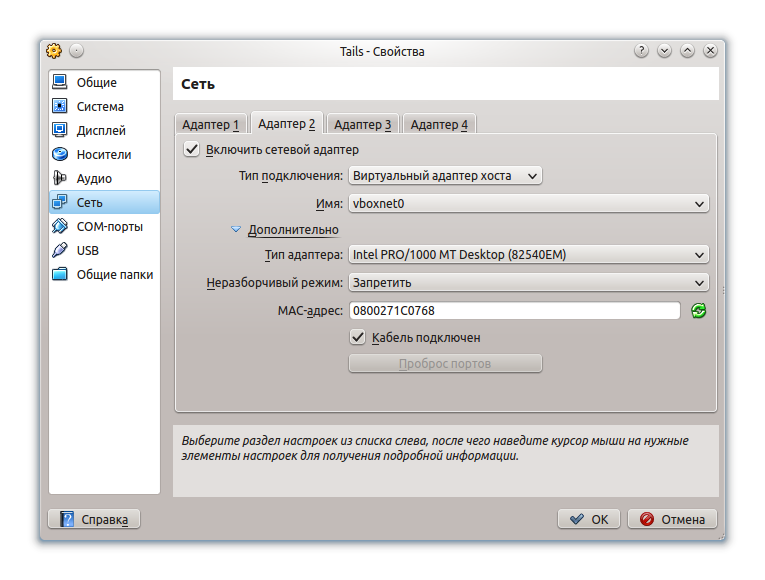This screenshot has height=580, width=765.
Task: Expand the Имя vboxnet0 dropdown
Action: 528,204
